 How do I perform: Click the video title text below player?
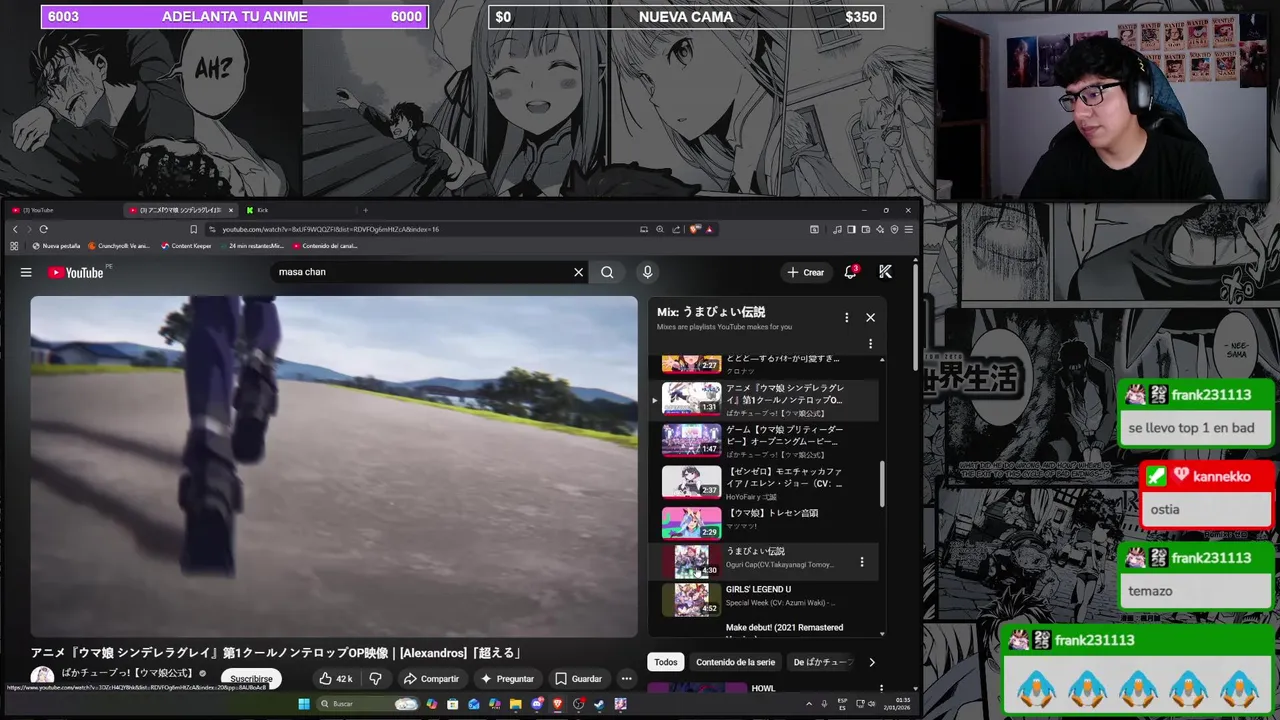click(277, 653)
